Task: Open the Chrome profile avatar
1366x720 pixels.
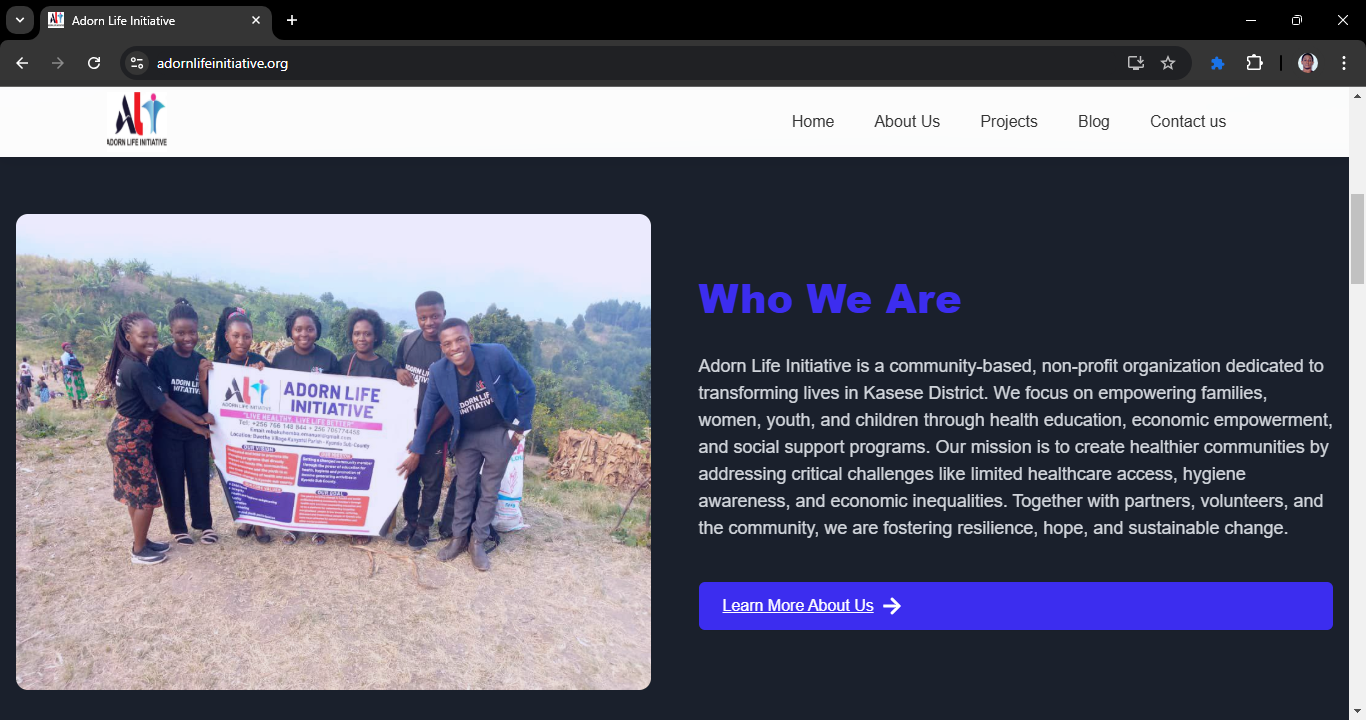Action: click(x=1307, y=63)
